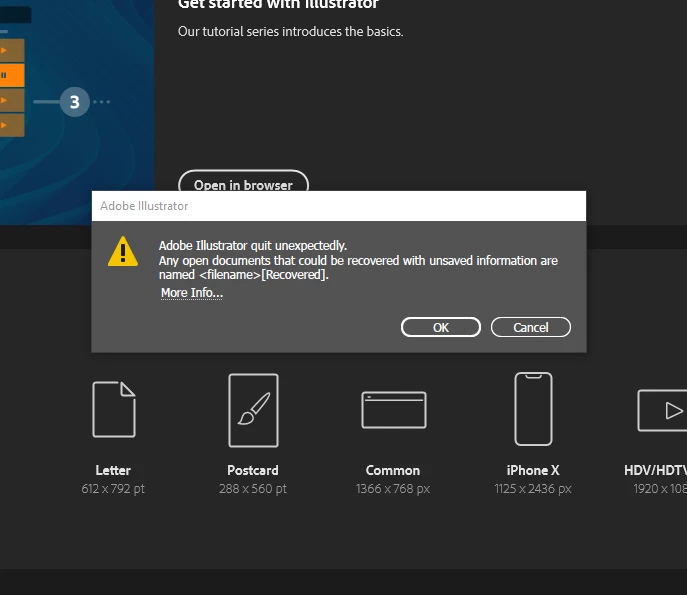The height and width of the screenshot is (595, 687).
Task: Click the HDV/HDTV preset label
Action: click(655, 470)
